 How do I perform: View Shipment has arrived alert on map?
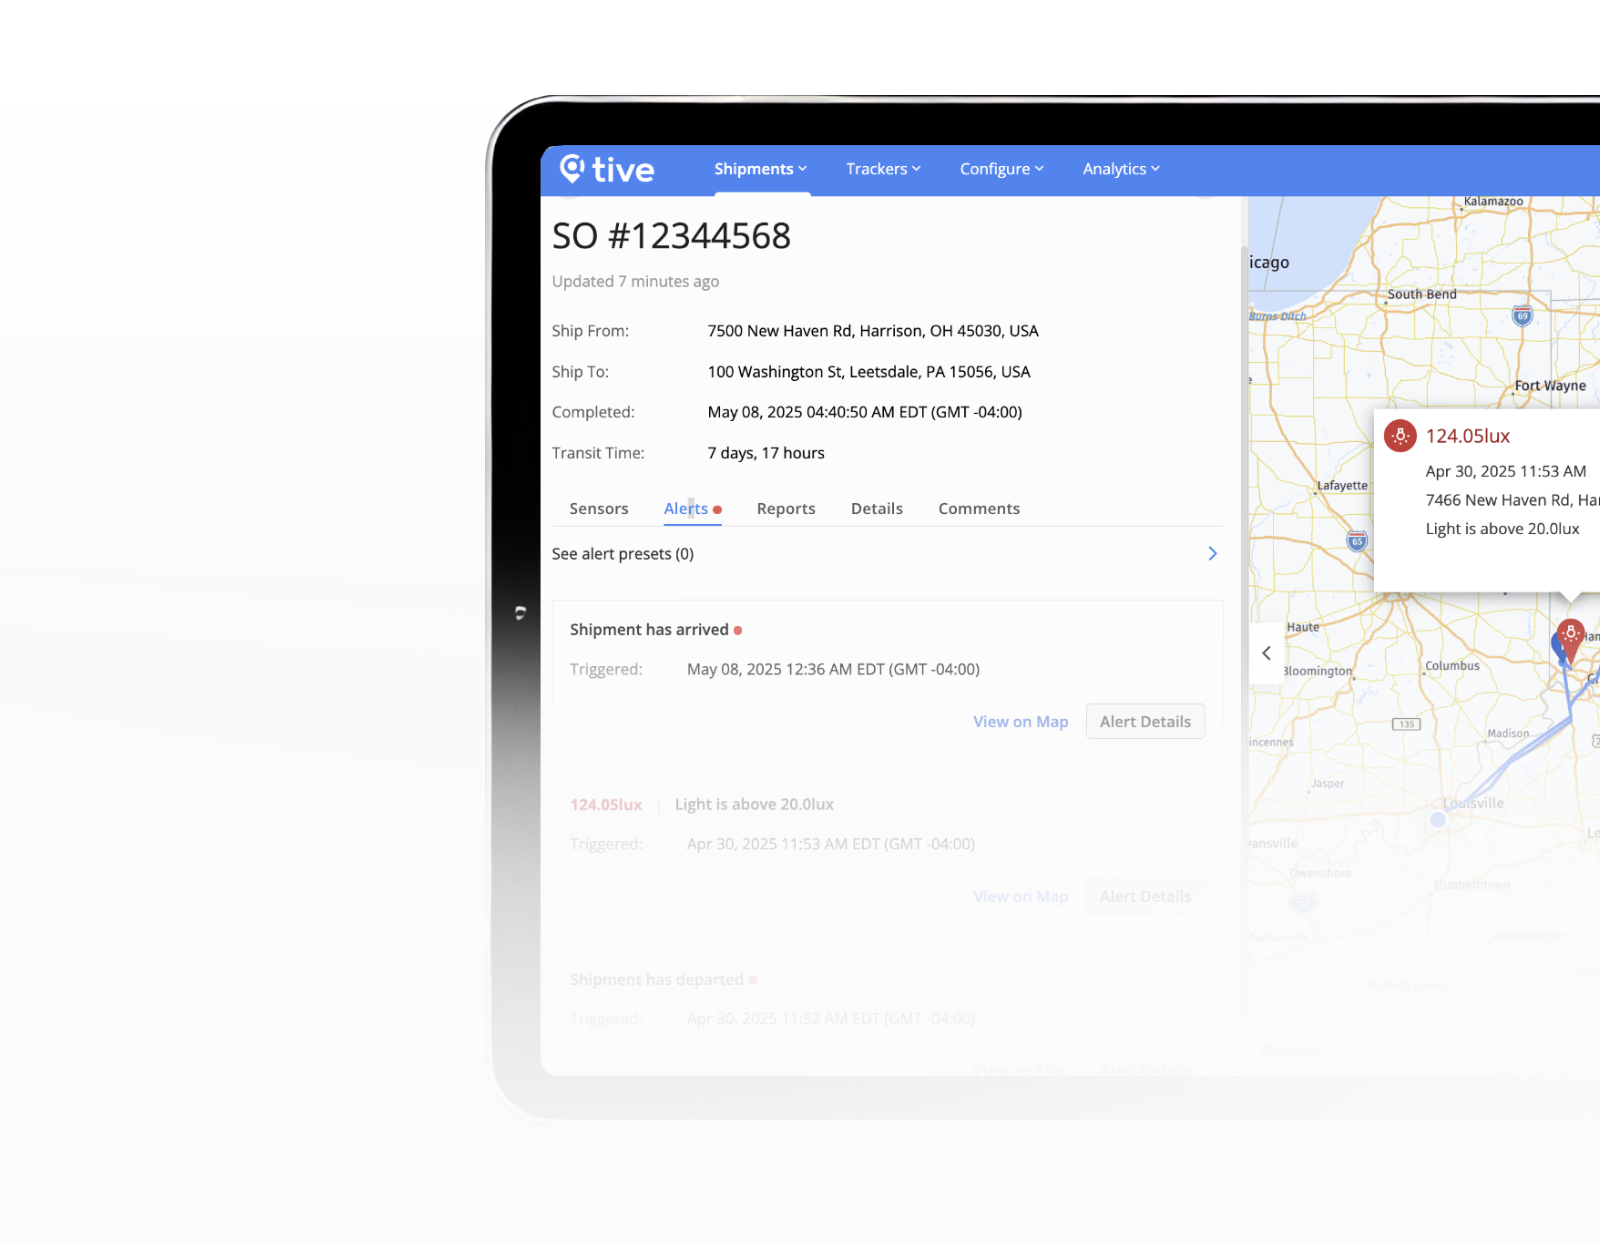(1021, 722)
